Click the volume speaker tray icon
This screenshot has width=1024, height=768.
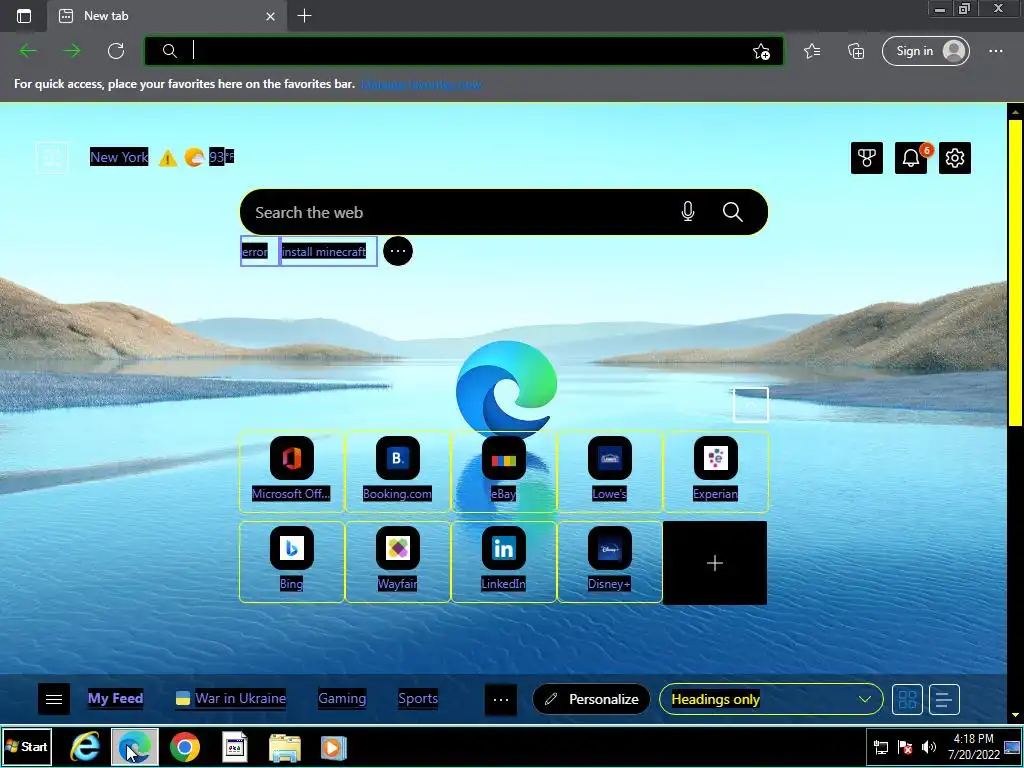pyautogui.click(x=928, y=747)
